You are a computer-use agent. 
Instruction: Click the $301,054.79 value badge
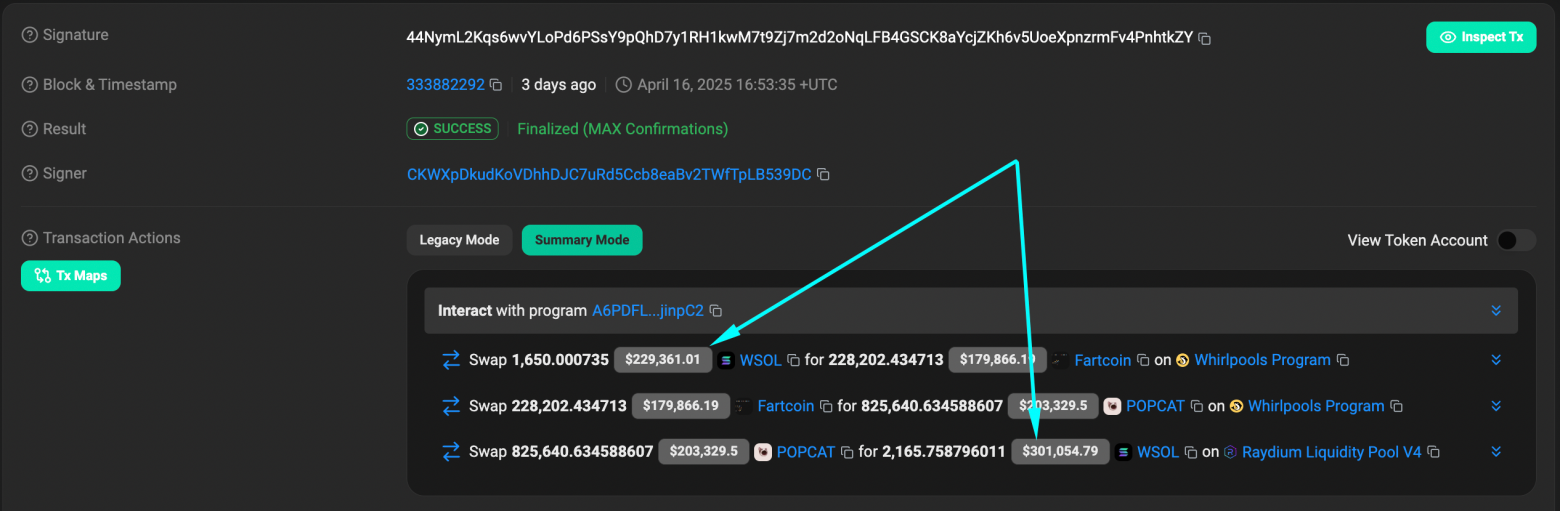1060,452
